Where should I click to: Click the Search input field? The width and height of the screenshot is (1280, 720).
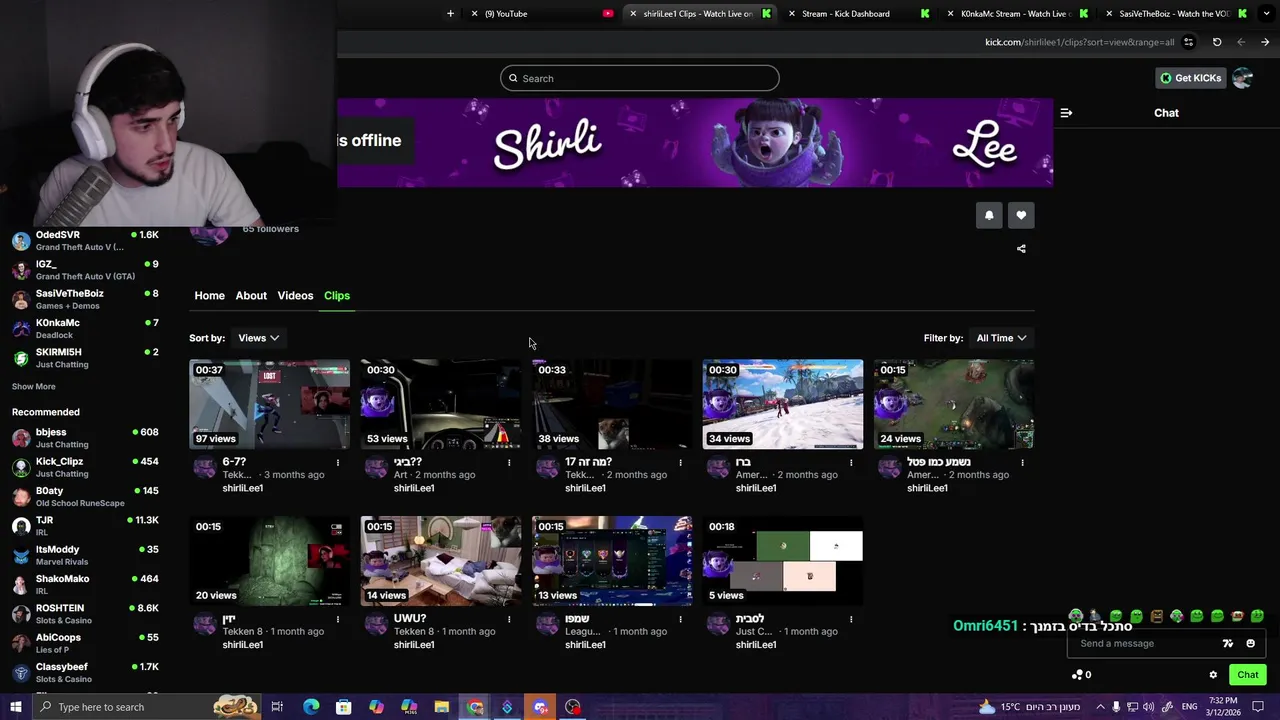640,78
